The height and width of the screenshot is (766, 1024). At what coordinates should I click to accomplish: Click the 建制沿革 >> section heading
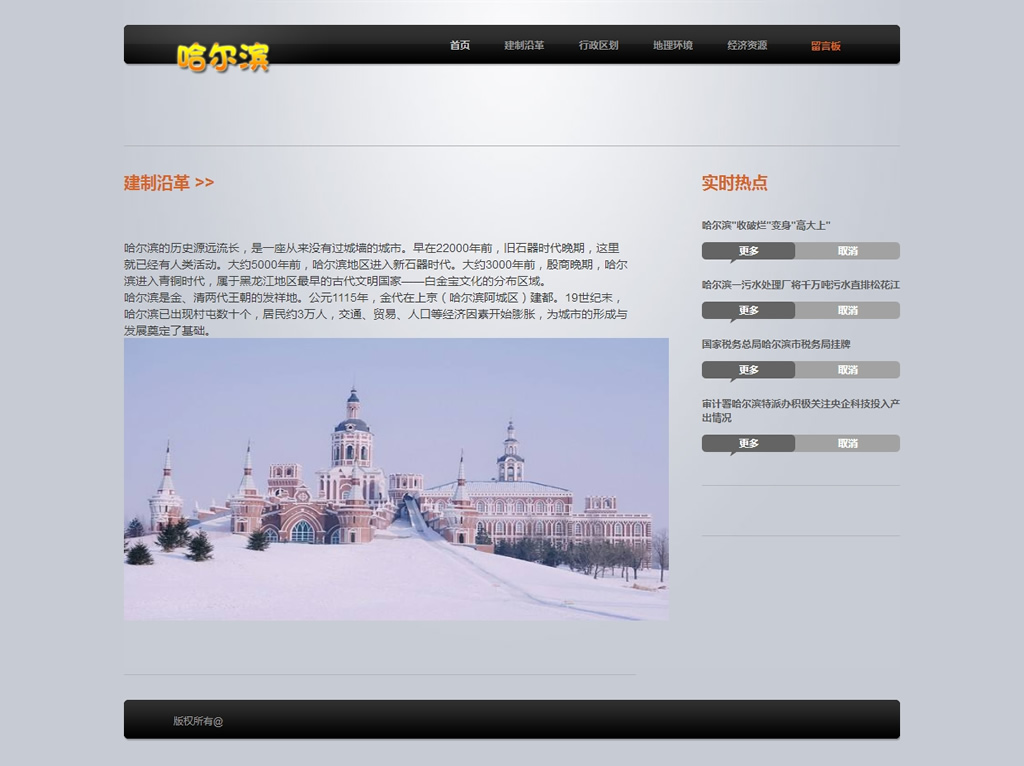coord(169,183)
